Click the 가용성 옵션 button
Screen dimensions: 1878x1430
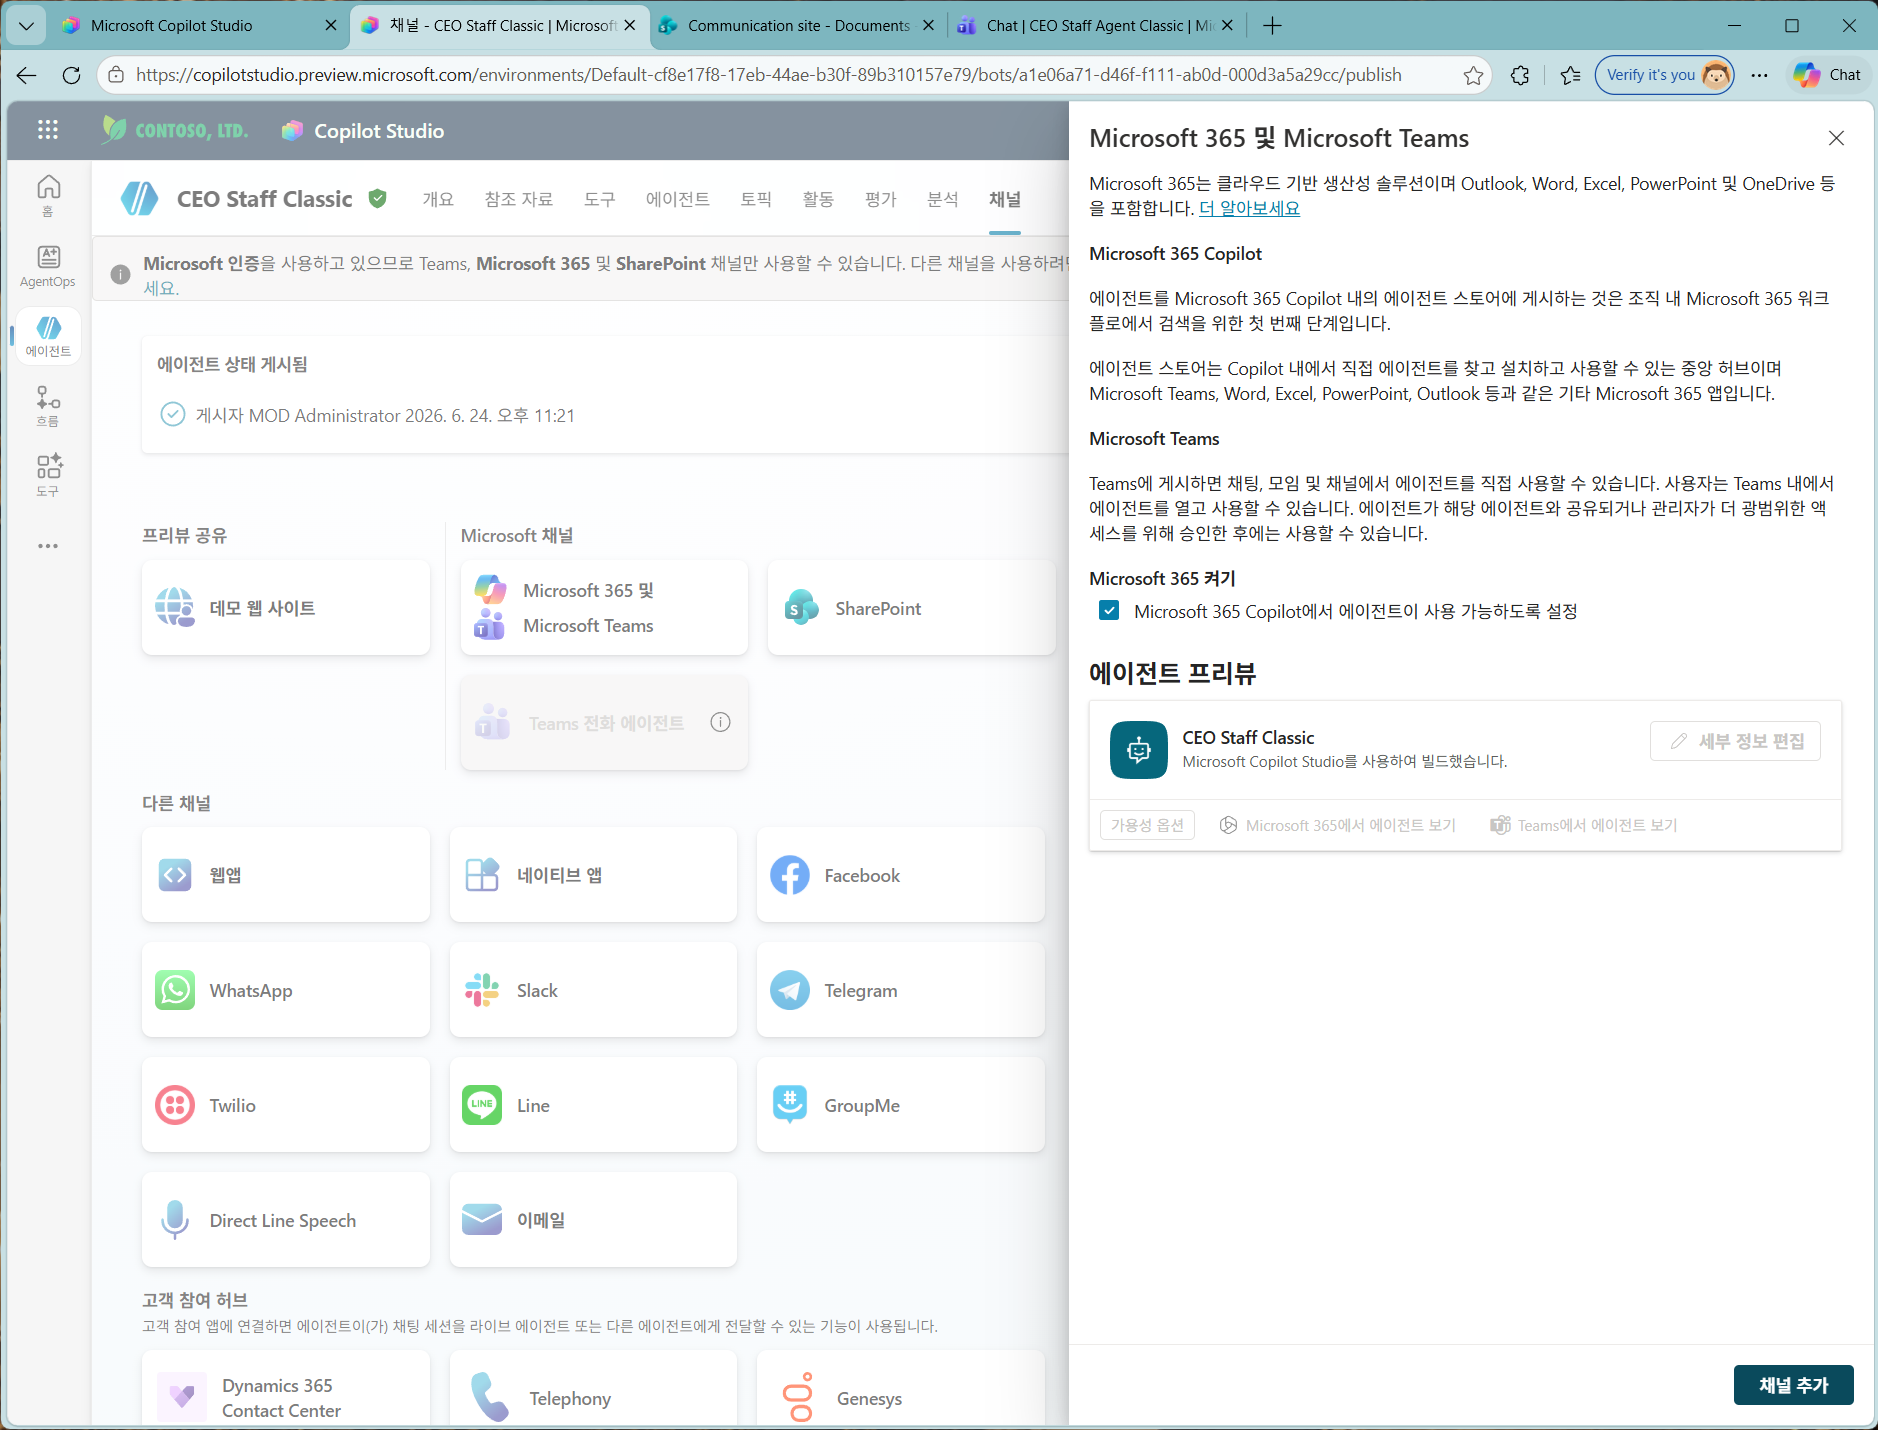(1147, 825)
